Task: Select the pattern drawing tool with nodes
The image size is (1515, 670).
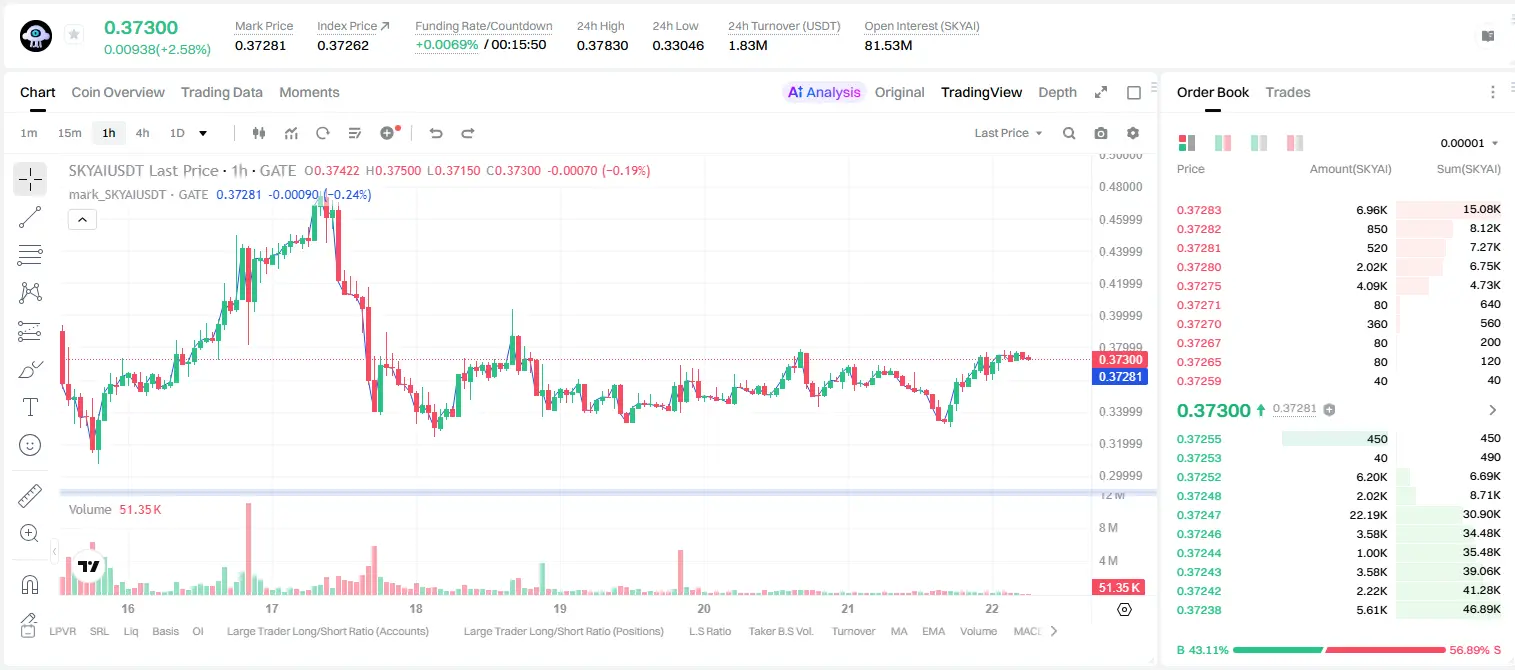Action: [x=30, y=293]
